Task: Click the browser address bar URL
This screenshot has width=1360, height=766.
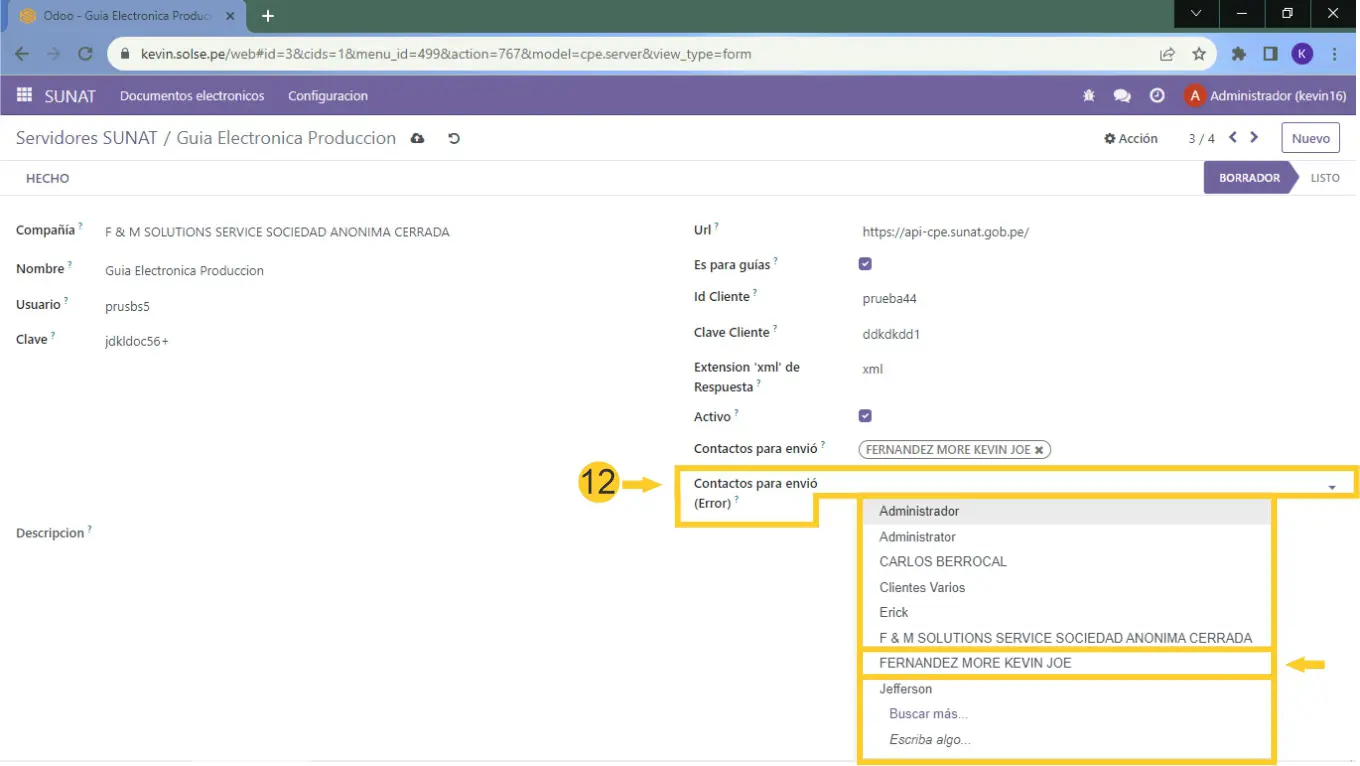Action: coord(446,54)
